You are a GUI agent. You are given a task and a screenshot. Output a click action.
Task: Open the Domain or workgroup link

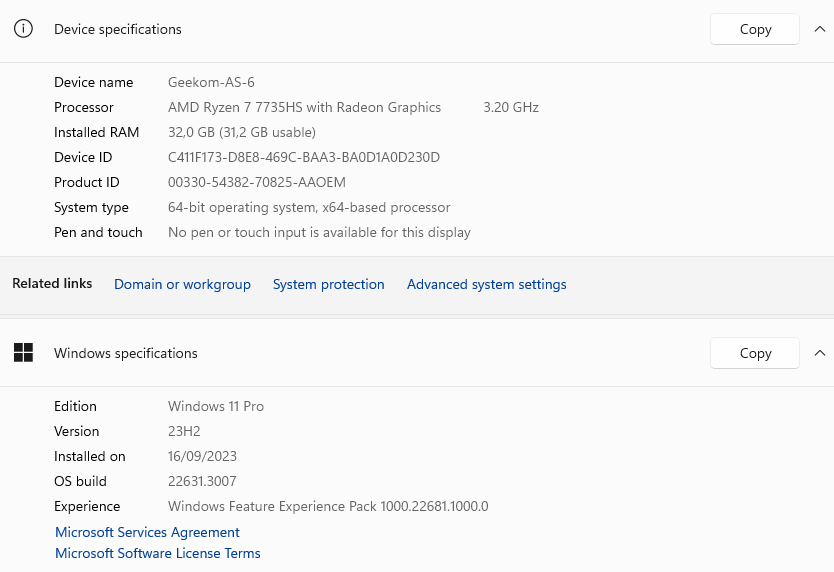tap(182, 284)
